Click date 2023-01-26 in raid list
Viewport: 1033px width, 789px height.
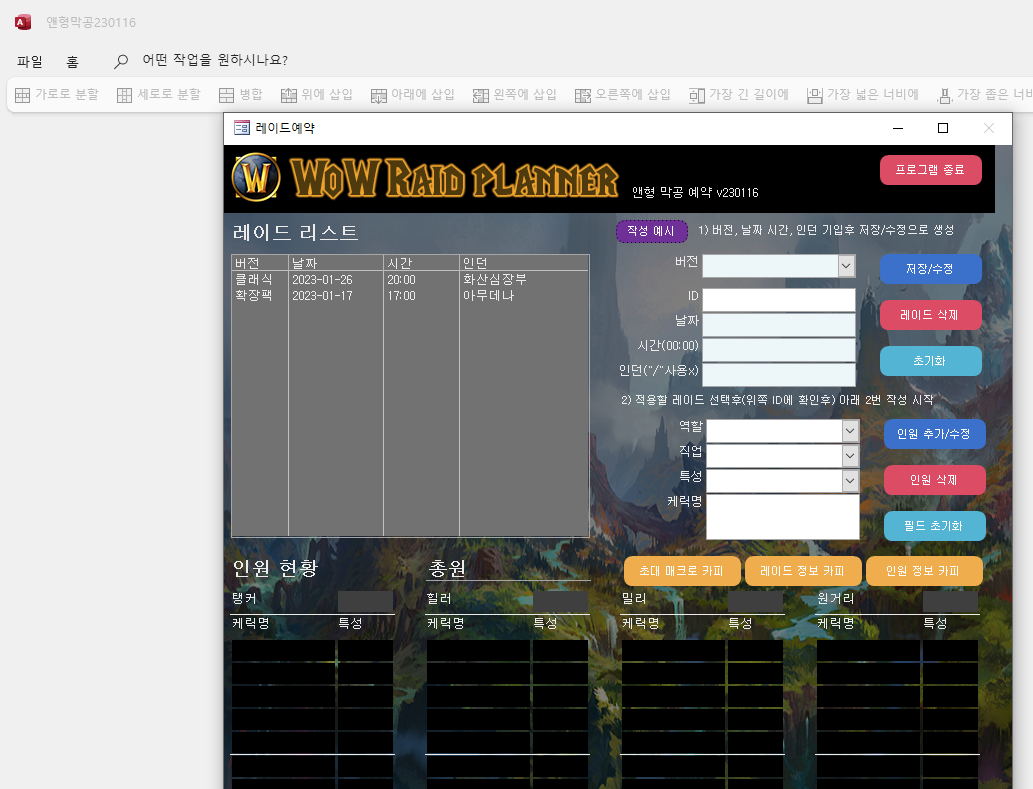click(322, 280)
